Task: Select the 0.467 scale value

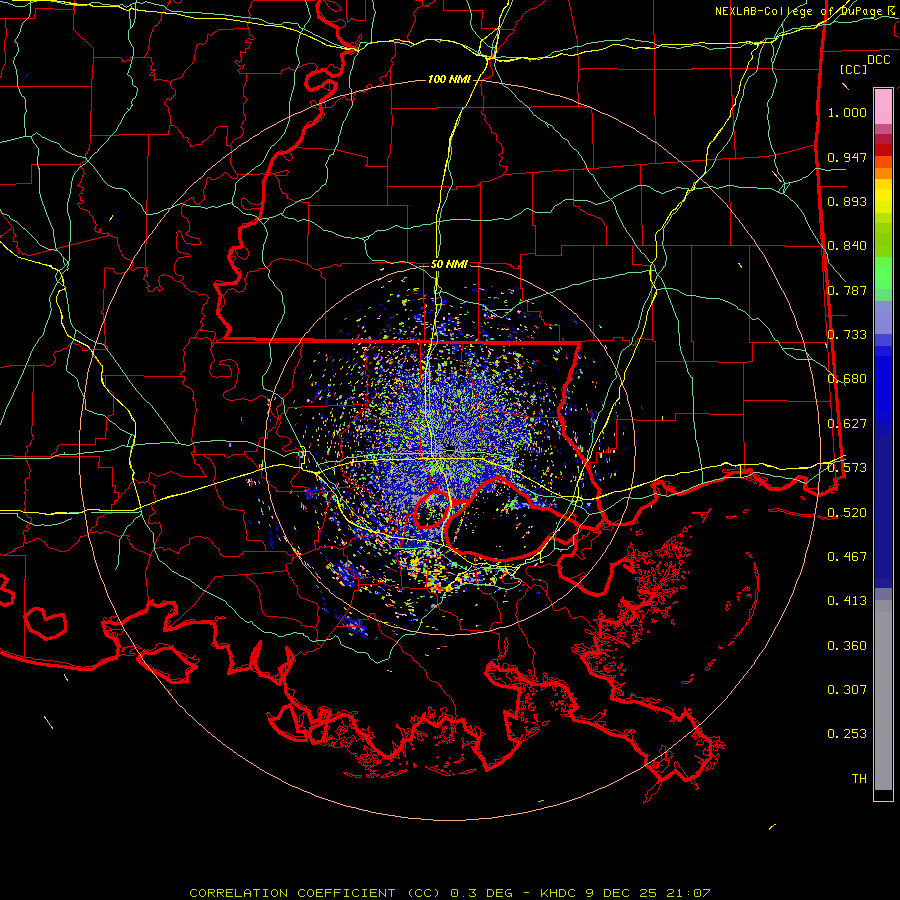Action: pyautogui.click(x=847, y=556)
